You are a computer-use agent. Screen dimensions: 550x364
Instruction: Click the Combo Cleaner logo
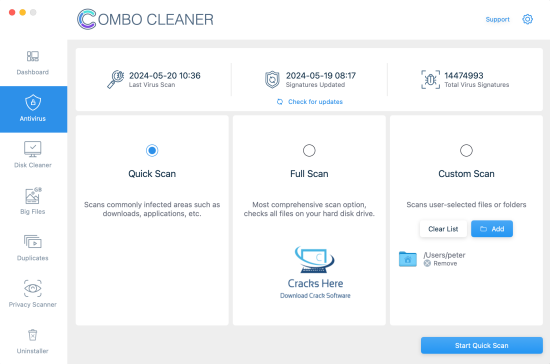(x=145, y=19)
